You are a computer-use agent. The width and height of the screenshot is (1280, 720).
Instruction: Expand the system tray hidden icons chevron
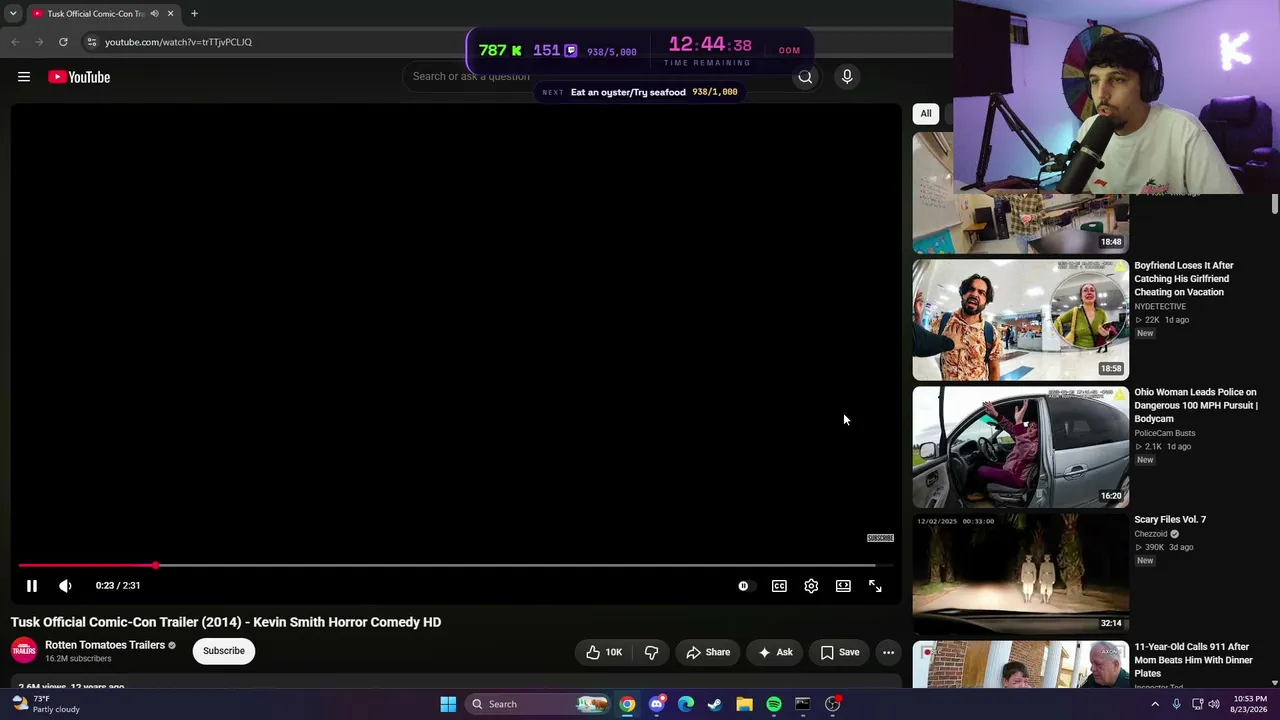point(1155,704)
